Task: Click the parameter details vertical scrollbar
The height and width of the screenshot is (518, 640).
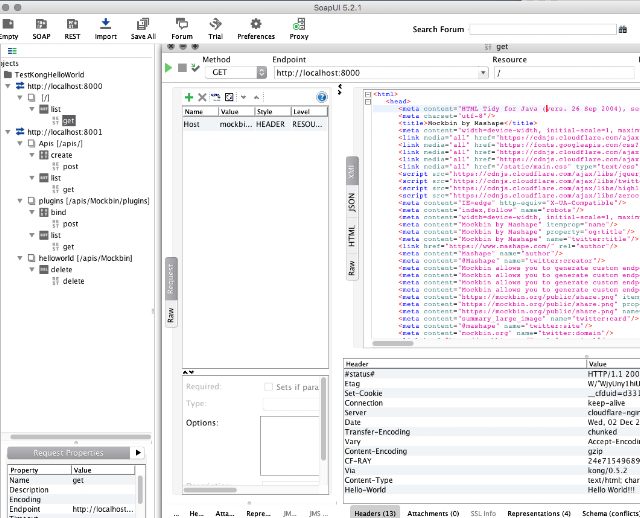Action: [324, 419]
